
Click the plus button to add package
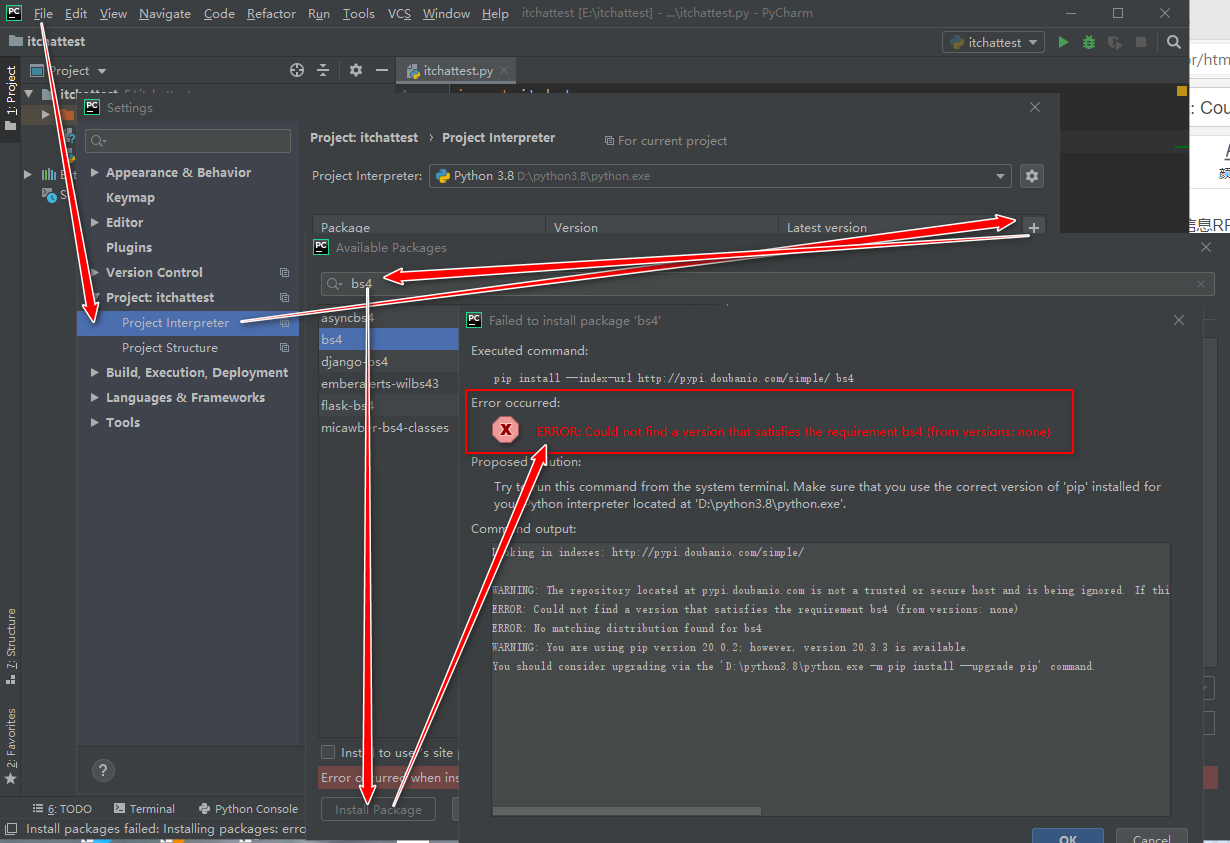point(1034,227)
